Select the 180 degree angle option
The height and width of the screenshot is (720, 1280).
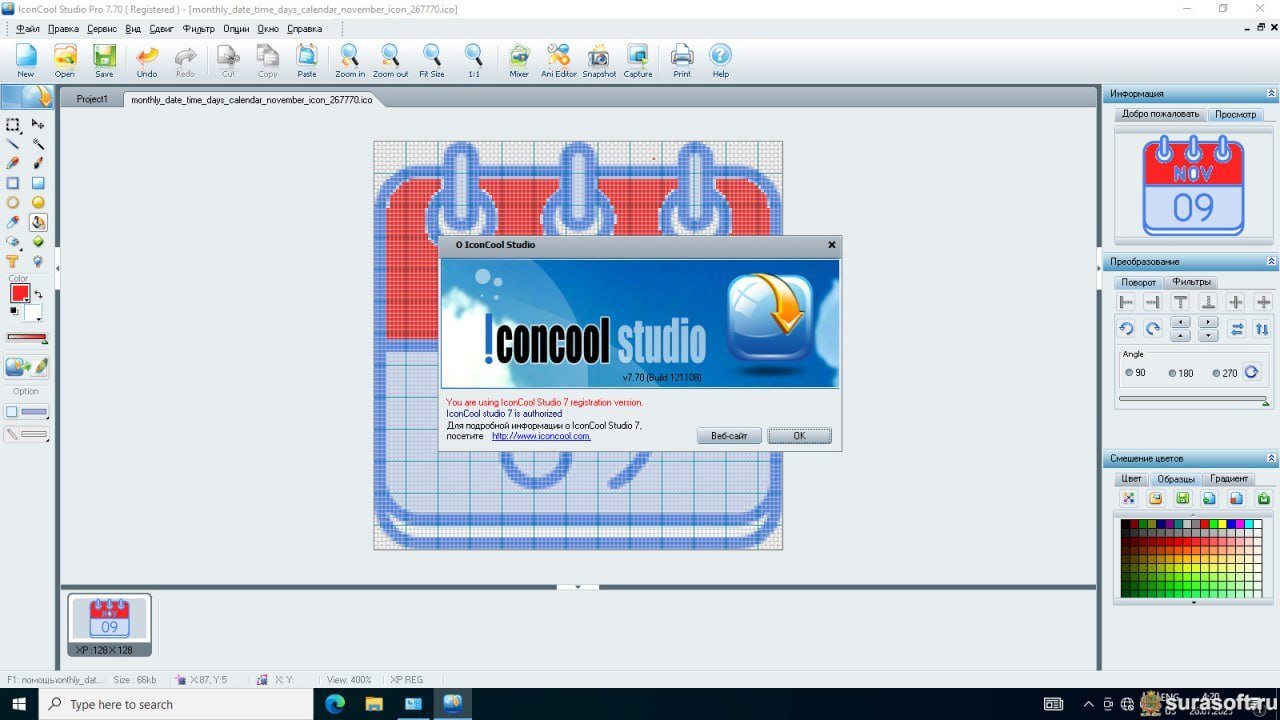tap(1173, 373)
